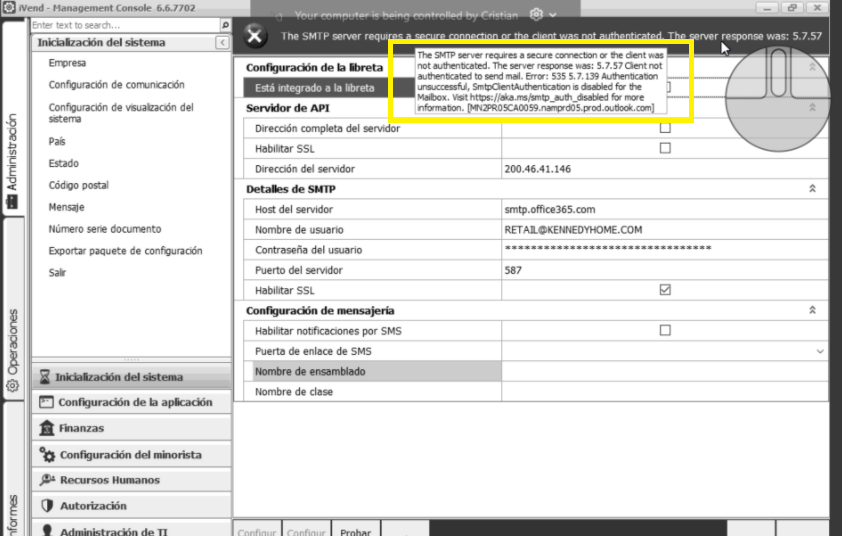Viewport: 842px width, 548px height.
Task: Enable Habilitar notificaciones por SMS checkbox
Action: (665, 330)
